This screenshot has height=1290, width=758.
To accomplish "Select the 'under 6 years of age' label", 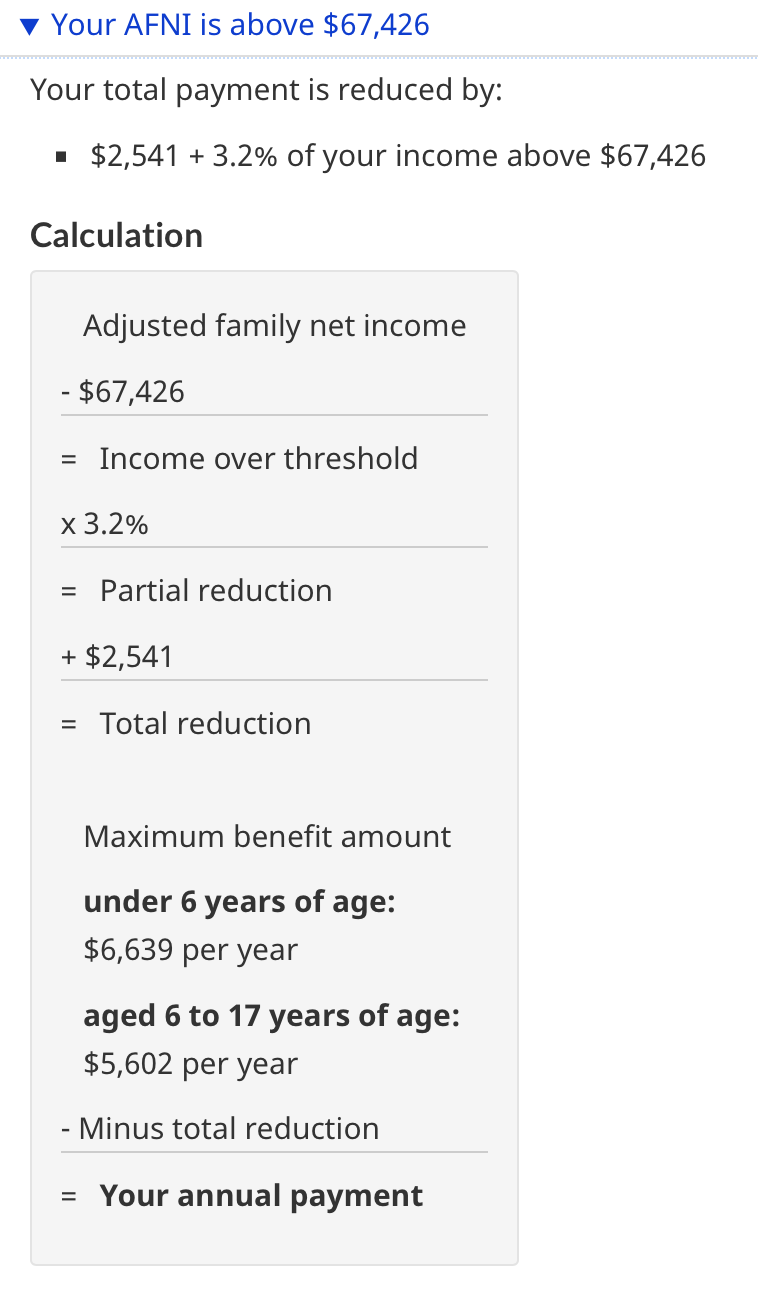I will point(240,902).
